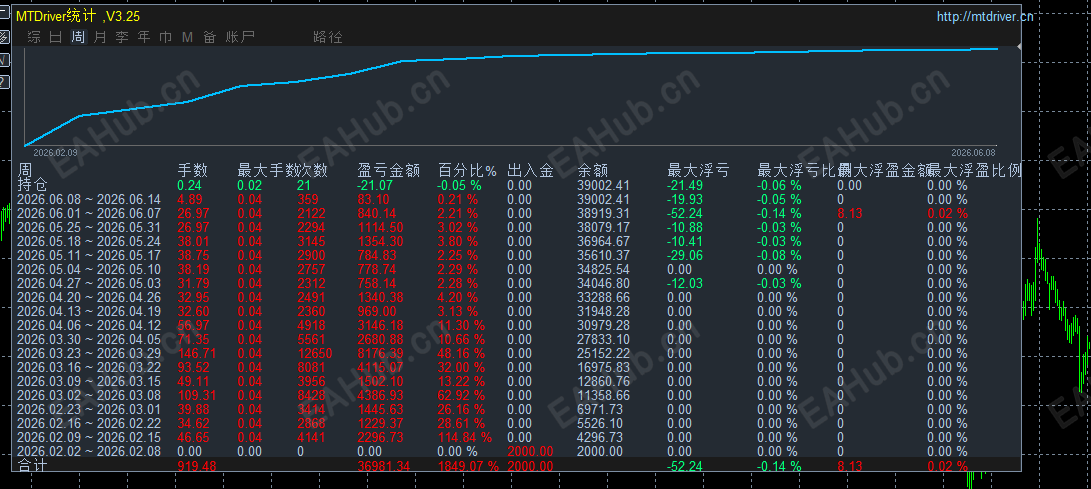Screen dimensions: 1091x489
Task: Click profit value 8176.39
Action: tap(381, 353)
